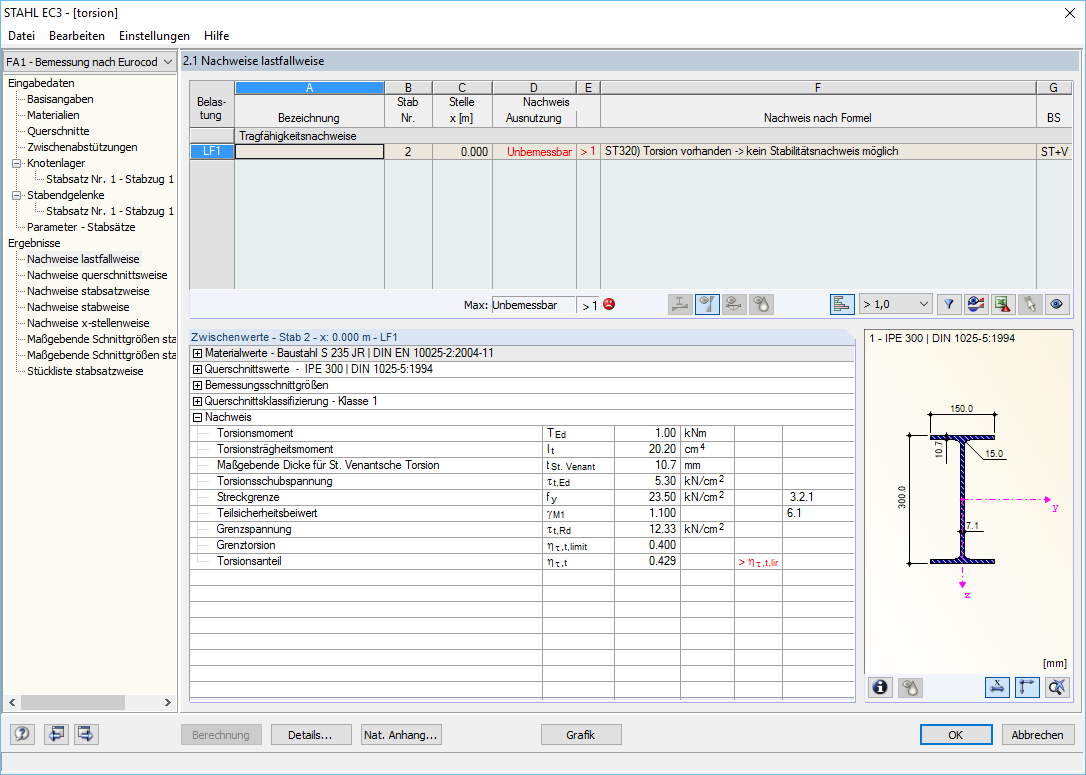Image resolution: width=1086 pixels, height=775 pixels.
Task: Select Stabsatz Nr. 1 under Stabendgelenke
Action: click(110, 211)
